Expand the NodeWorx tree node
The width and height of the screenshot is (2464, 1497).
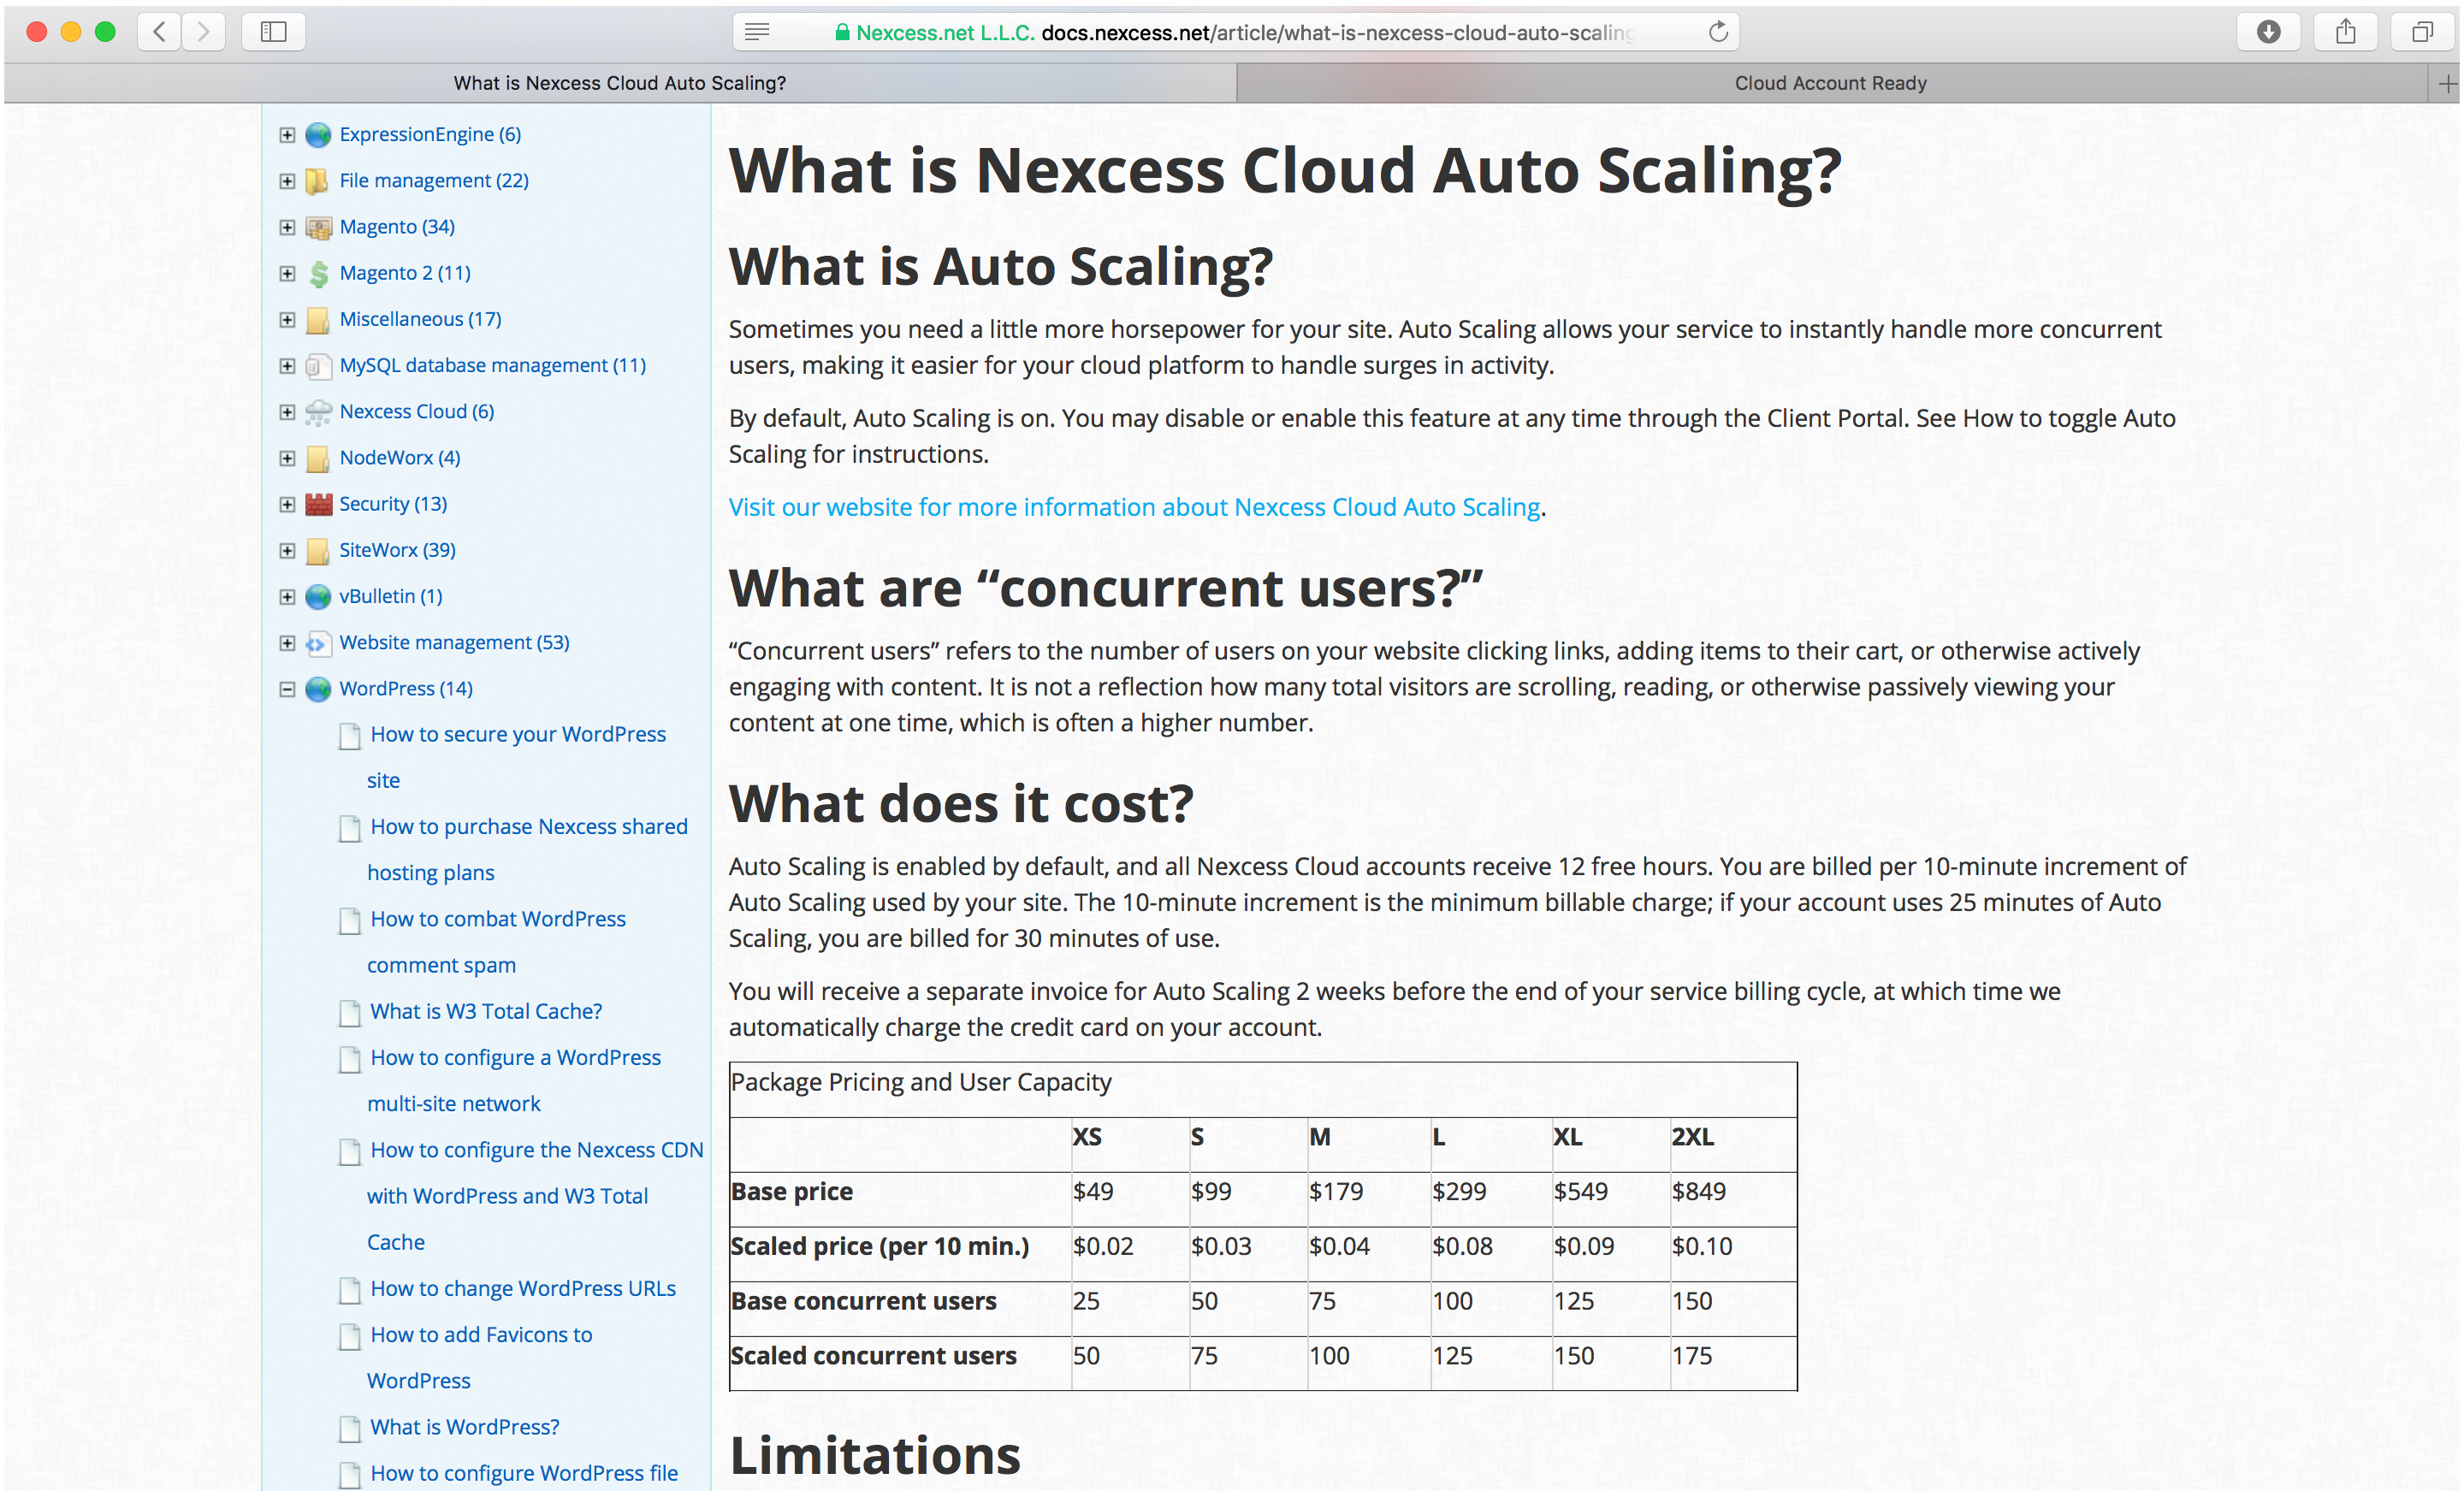(287, 458)
